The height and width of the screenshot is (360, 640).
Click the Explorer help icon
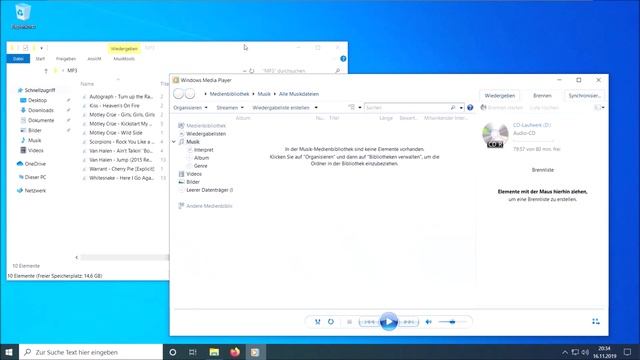point(343,59)
